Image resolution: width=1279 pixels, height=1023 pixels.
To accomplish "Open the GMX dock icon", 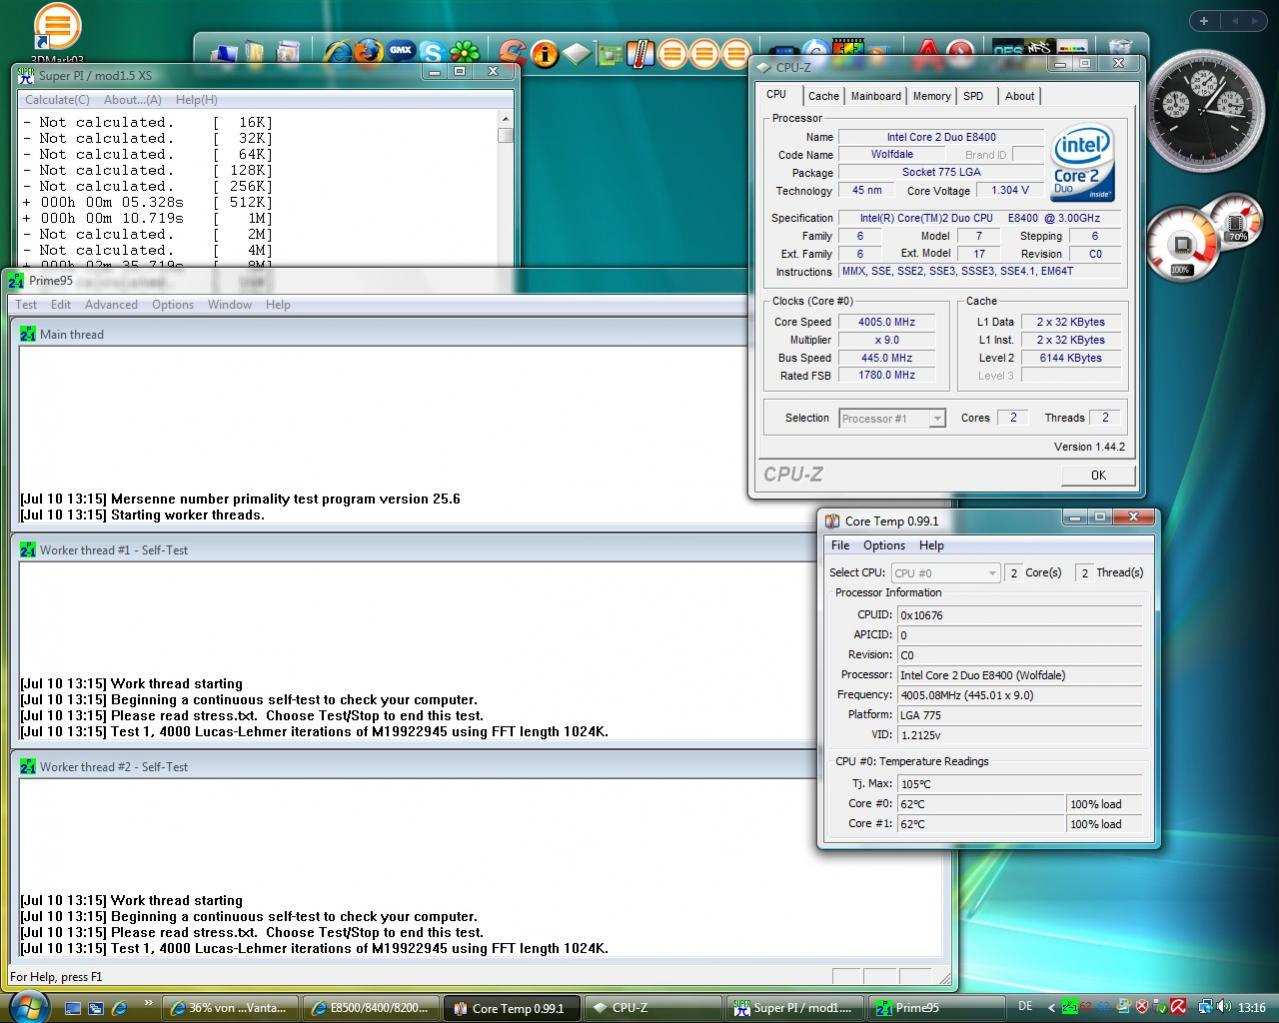I will click(401, 51).
